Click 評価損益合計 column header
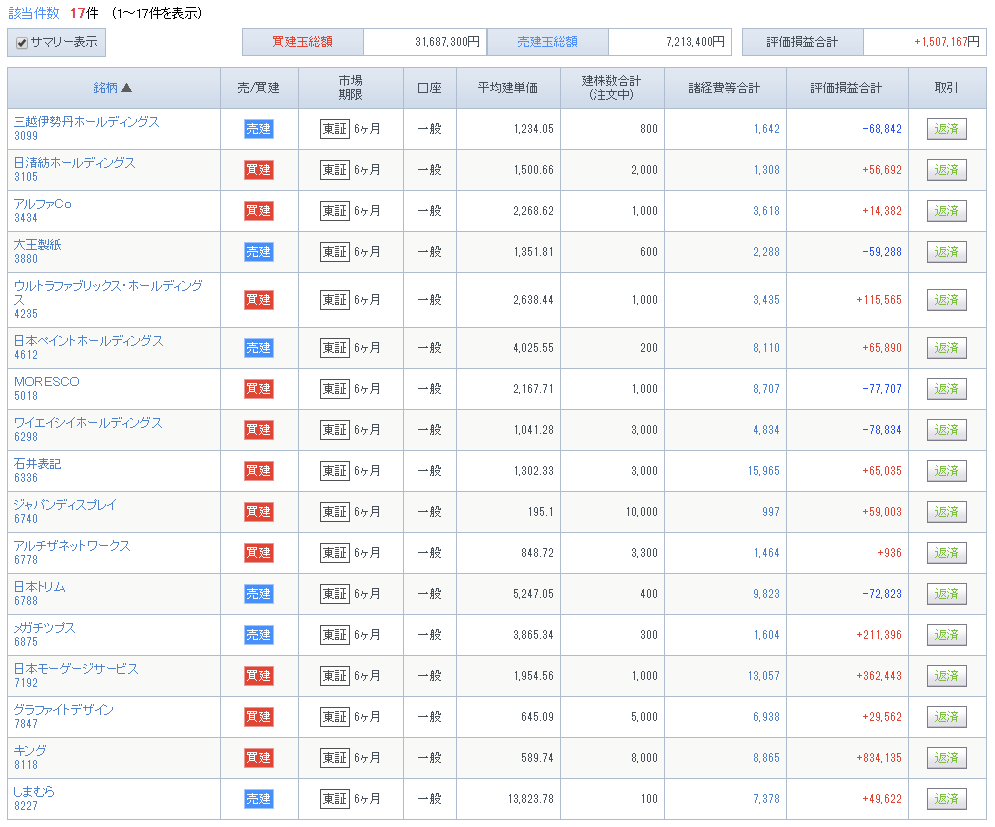 coord(847,88)
